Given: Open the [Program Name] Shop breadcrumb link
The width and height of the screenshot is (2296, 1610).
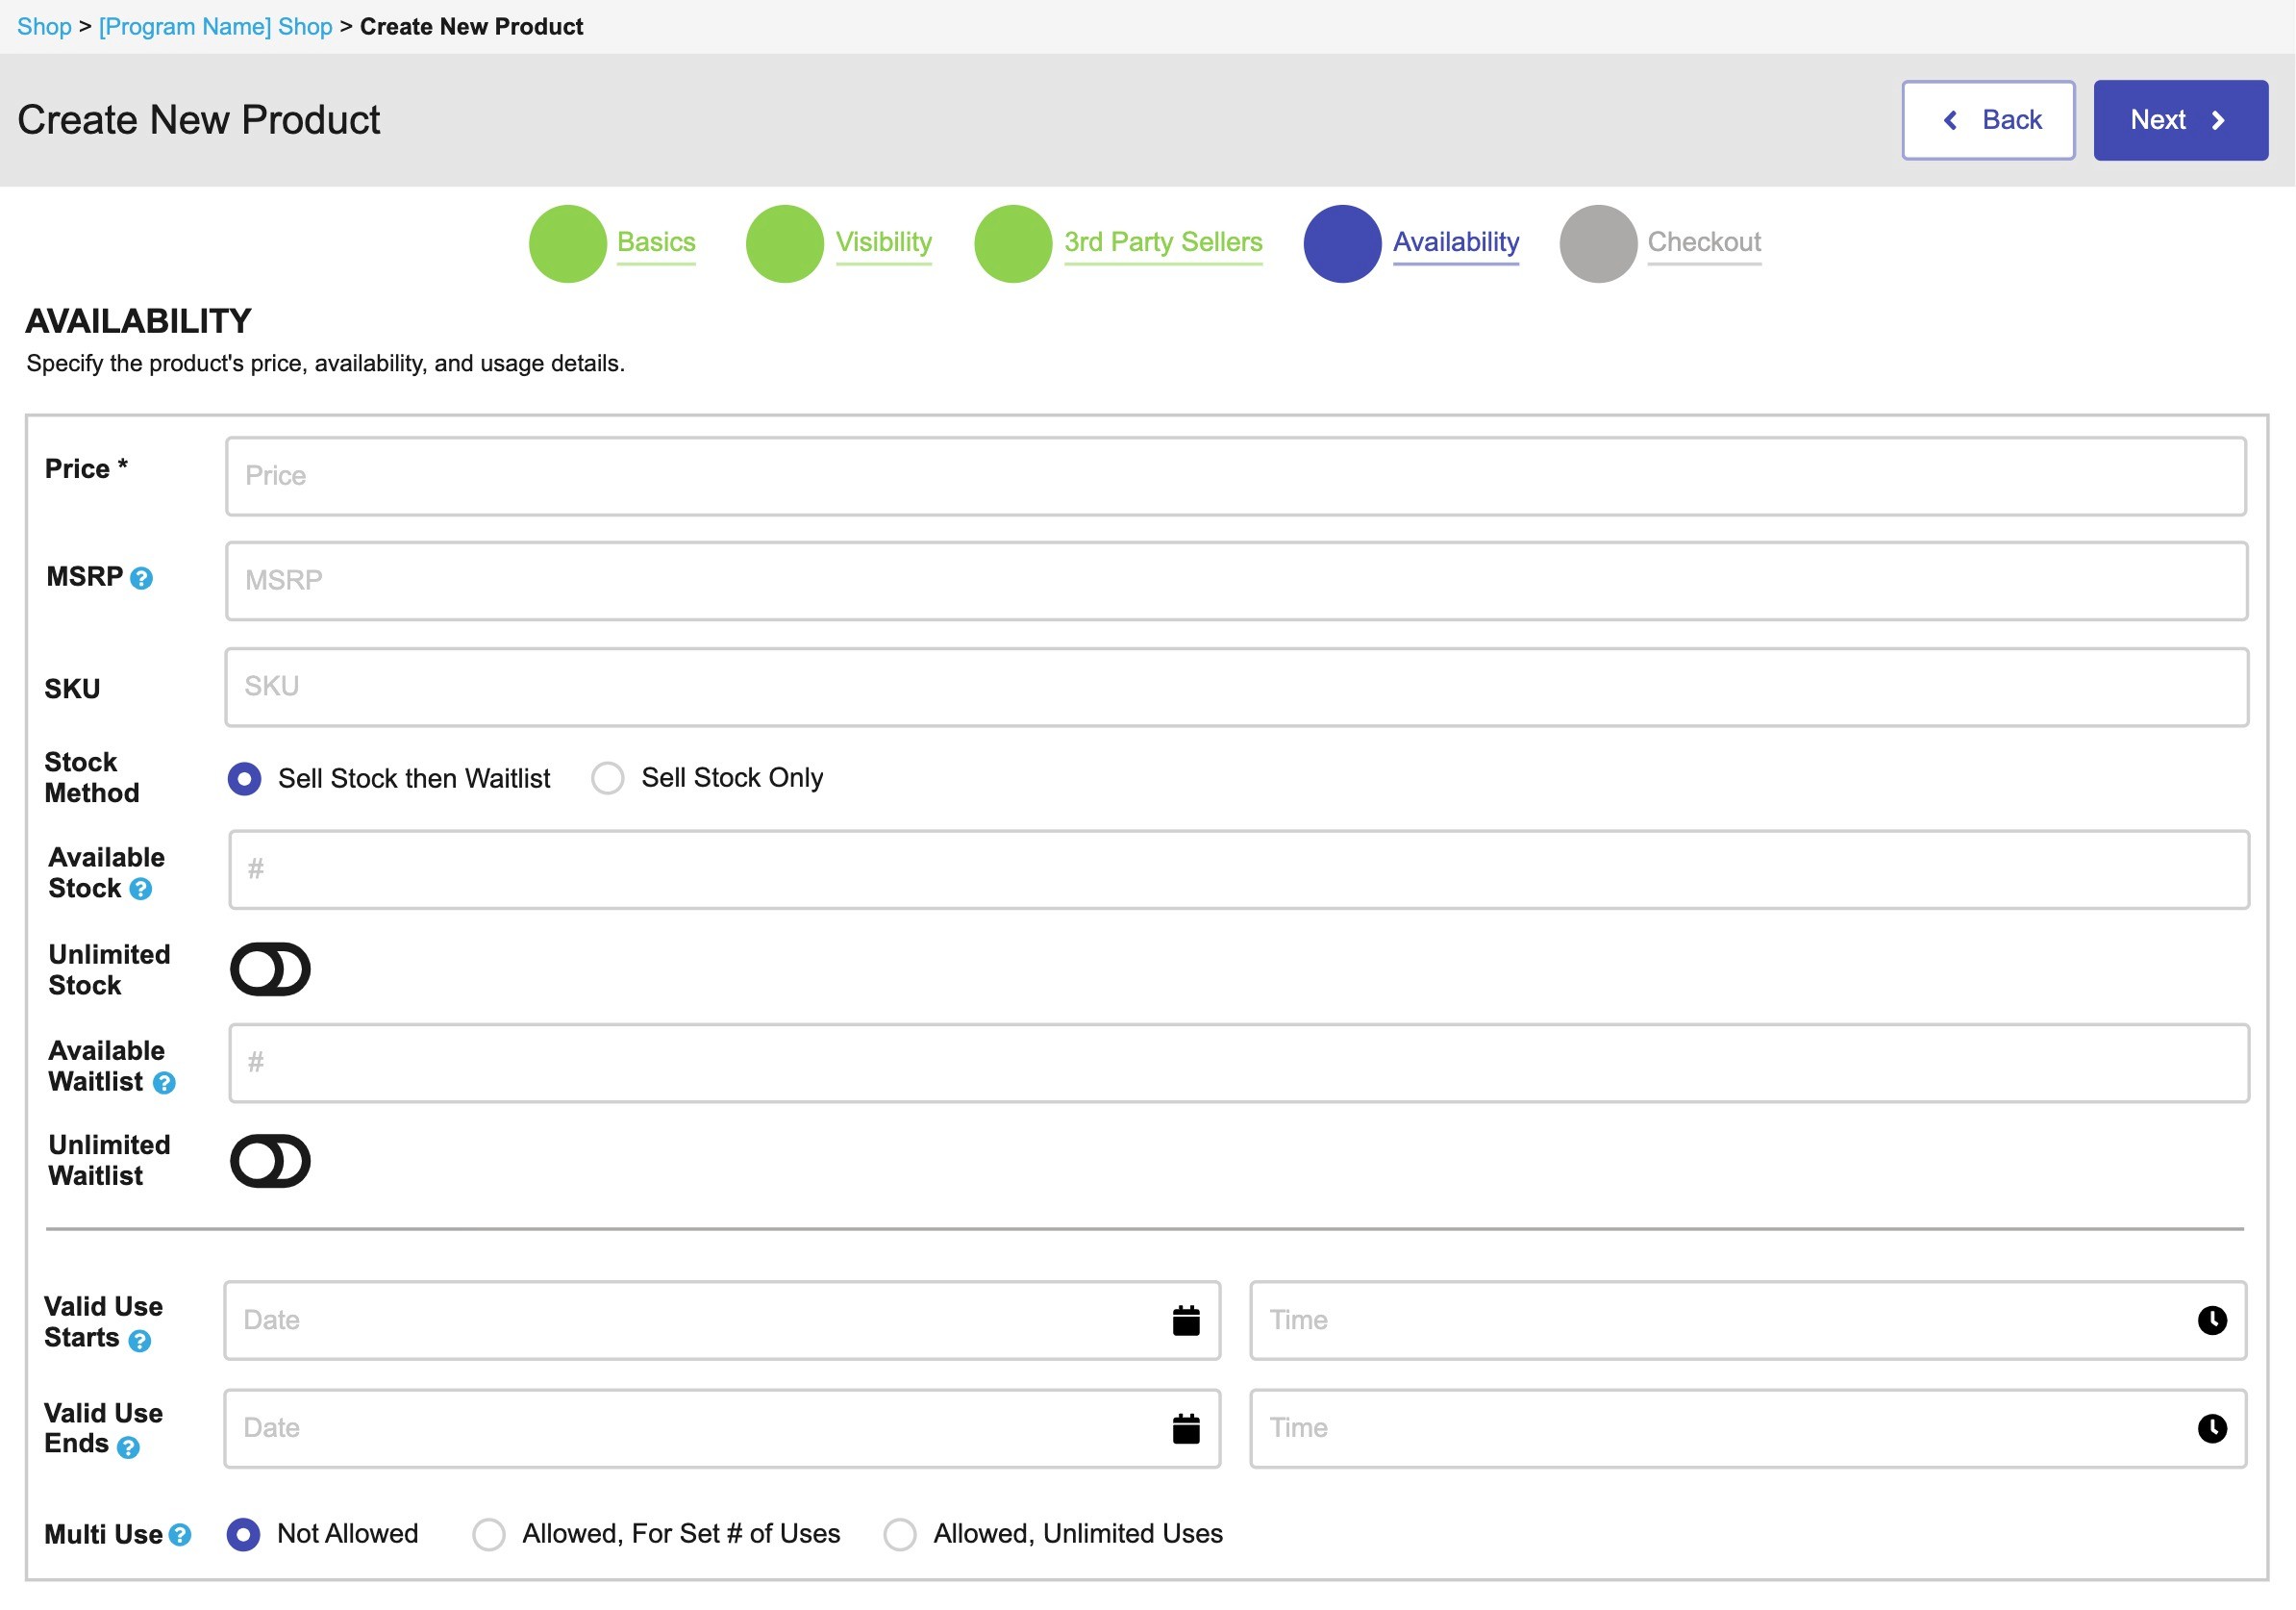Looking at the screenshot, I should [x=215, y=27].
